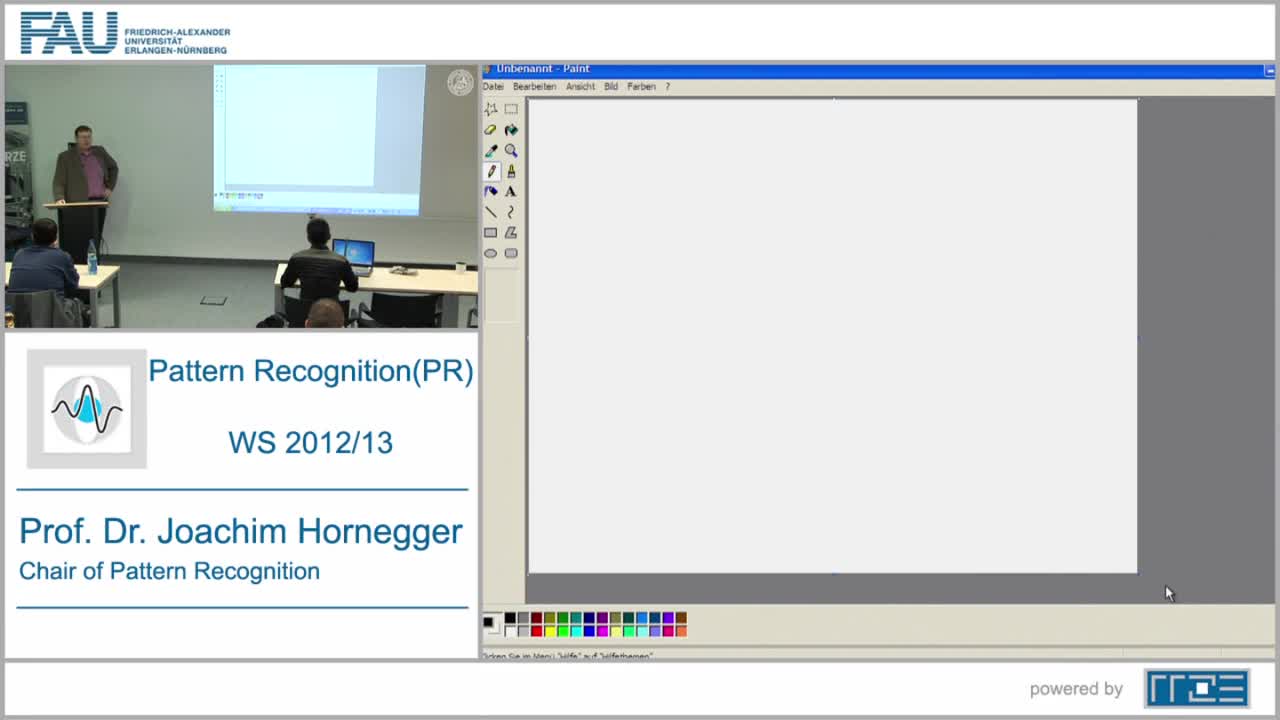Select the Magnifier tool
Screen dimensions: 1280x720
coord(511,150)
